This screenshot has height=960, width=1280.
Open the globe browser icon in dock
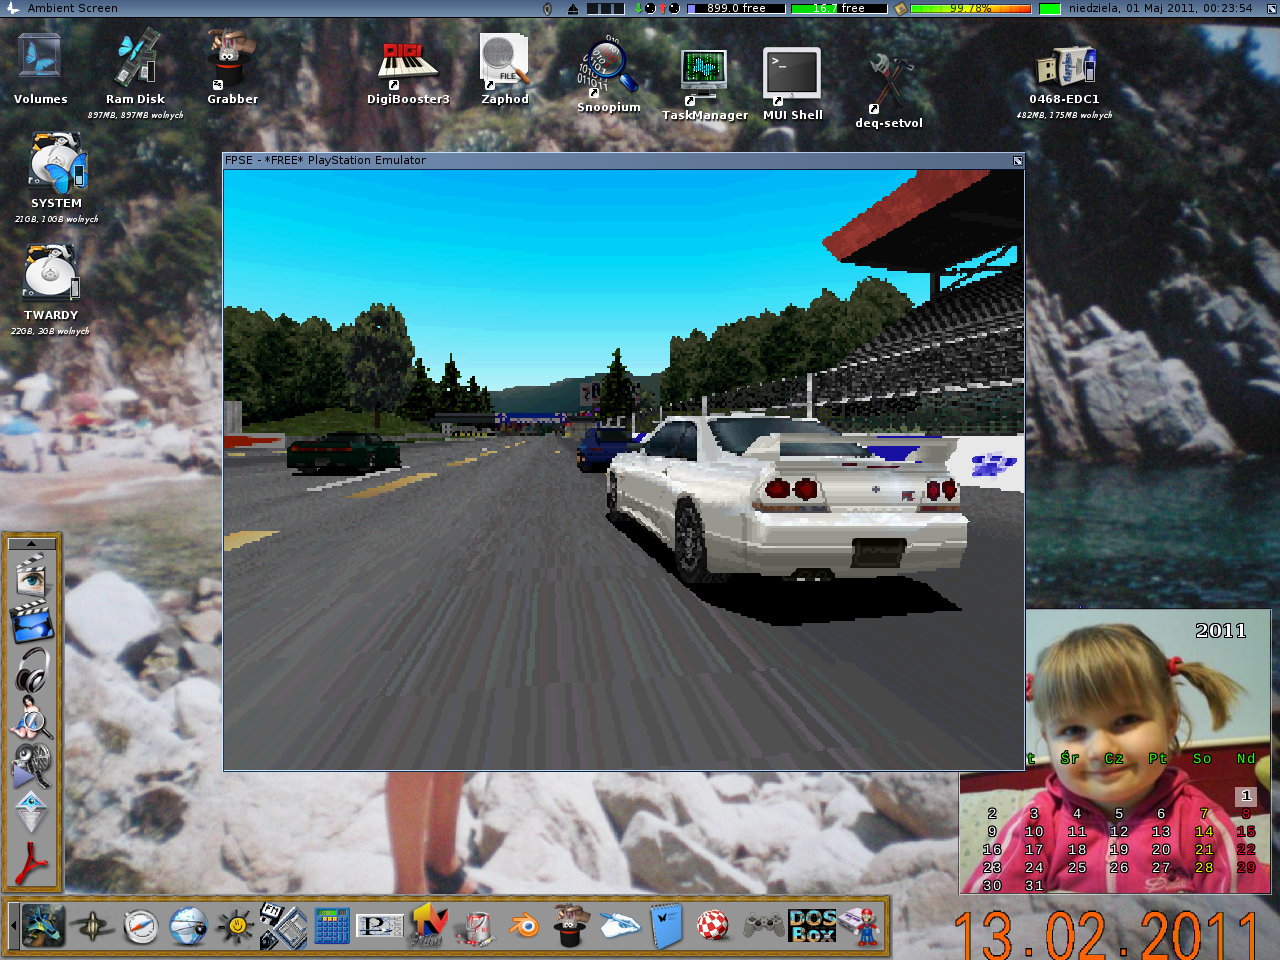click(189, 927)
